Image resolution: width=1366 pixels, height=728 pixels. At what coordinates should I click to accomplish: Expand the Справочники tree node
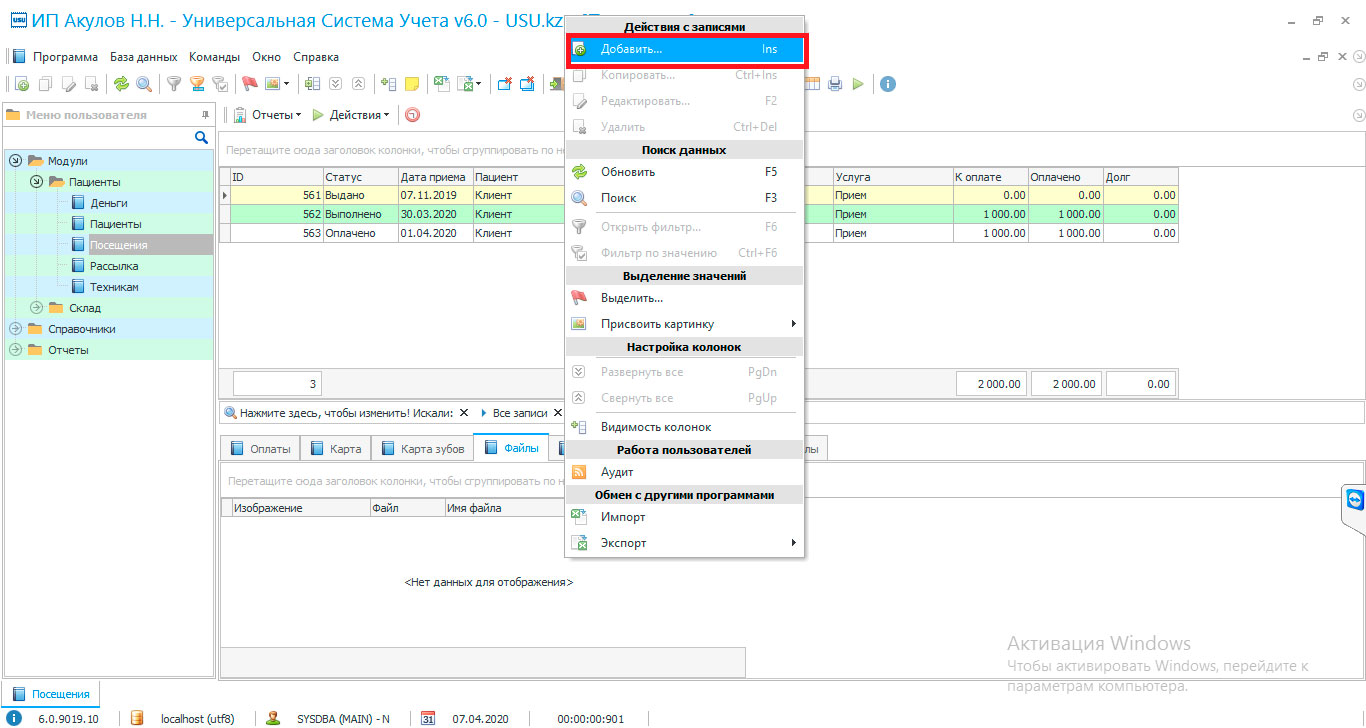pyautogui.click(x=15, y=329)
